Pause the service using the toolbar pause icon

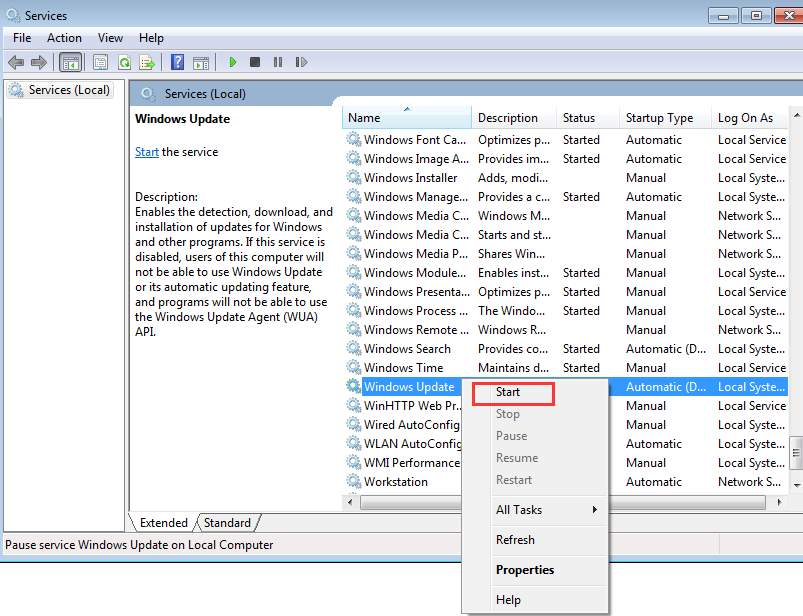click(278, 62)
